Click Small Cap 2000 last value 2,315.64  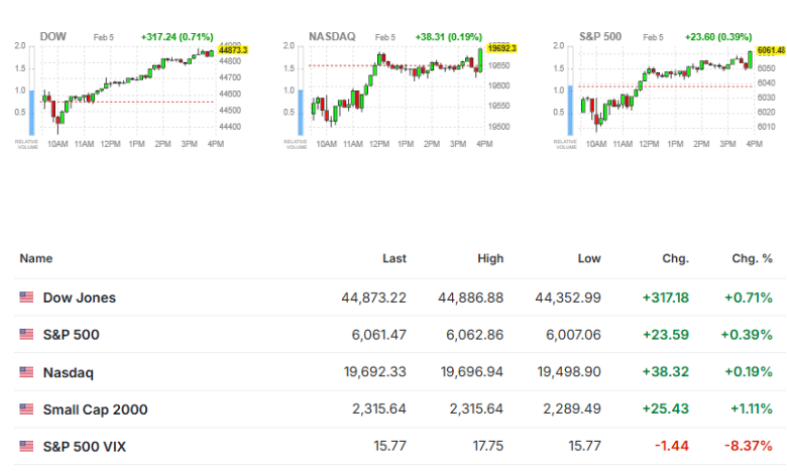[x=379, y=409]
